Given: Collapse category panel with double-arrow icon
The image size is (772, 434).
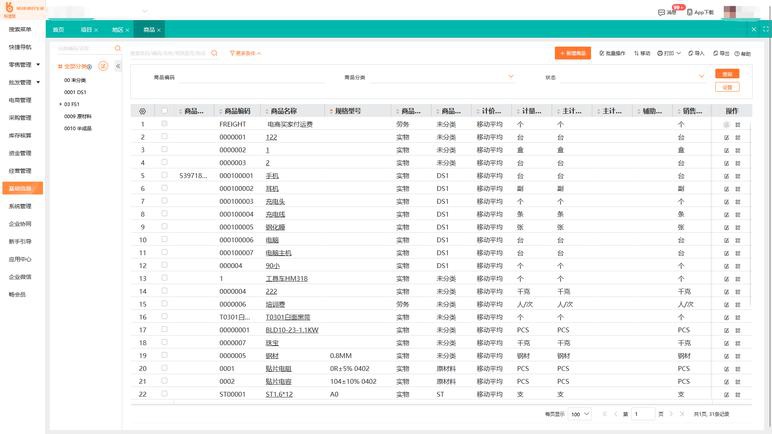Looking at the screenshot, I should (118, 66).
